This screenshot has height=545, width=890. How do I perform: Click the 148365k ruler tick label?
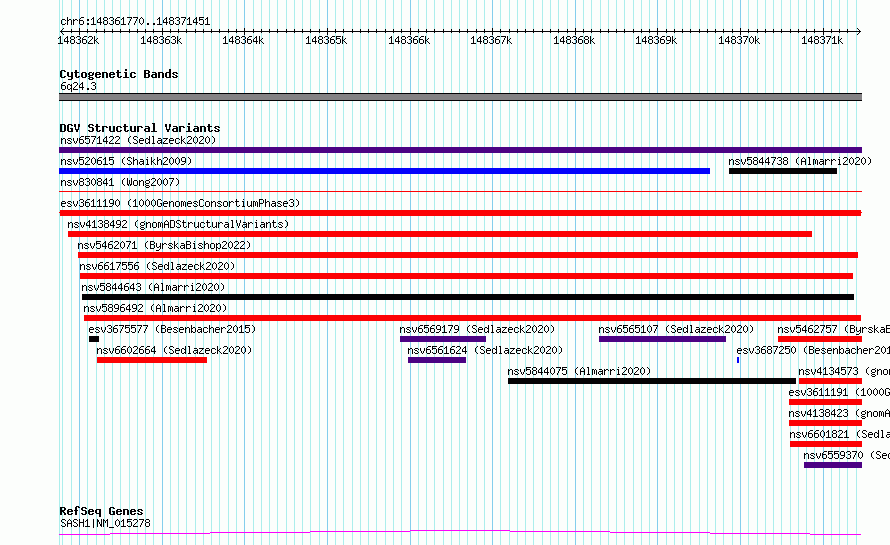pyautogui.click(x=326, y=40)
